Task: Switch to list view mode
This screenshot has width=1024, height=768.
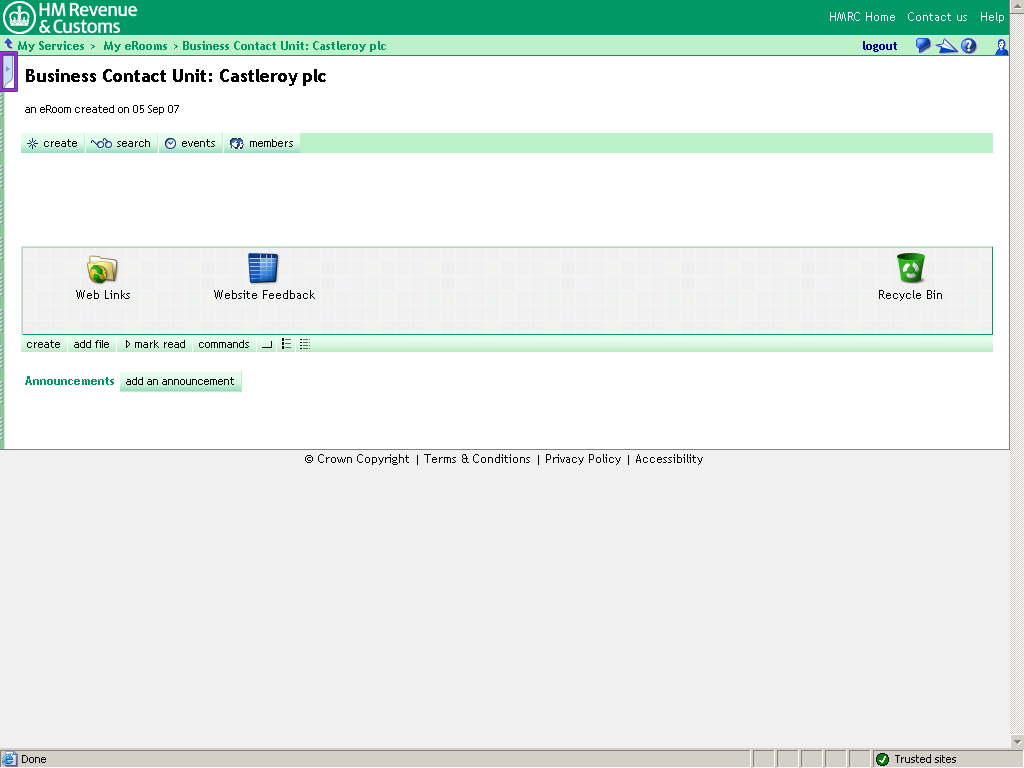Action: click(x=286, y=344)
